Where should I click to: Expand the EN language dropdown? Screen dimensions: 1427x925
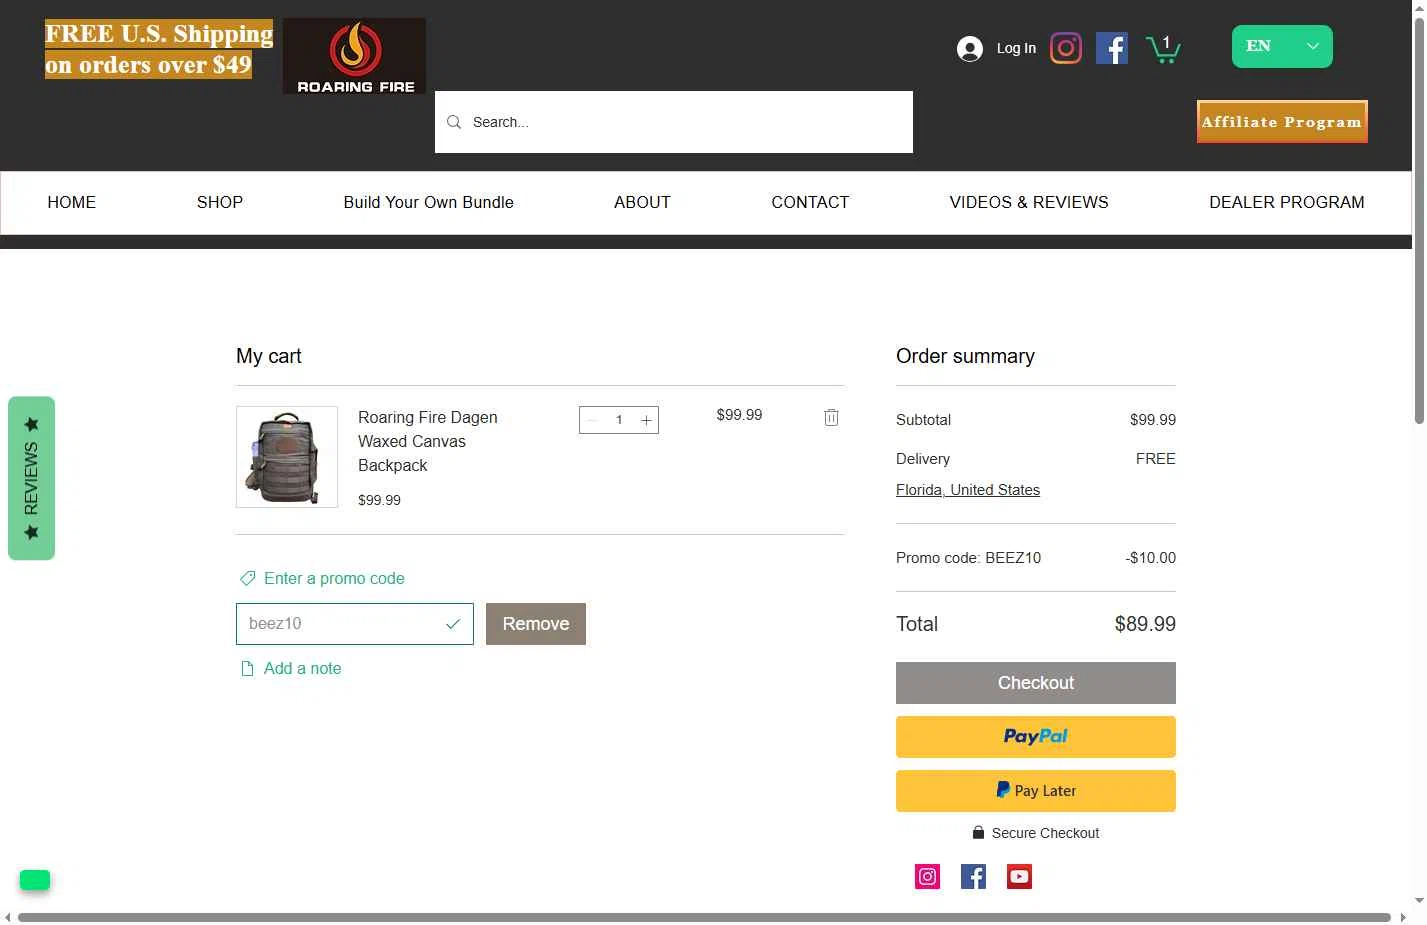click(1282, 47)
